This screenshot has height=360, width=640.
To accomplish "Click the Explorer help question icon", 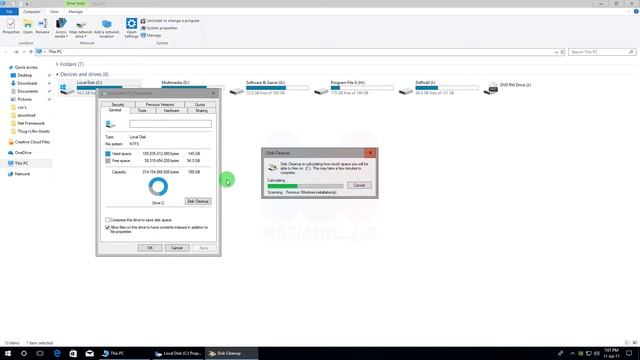I will click(636, 11).
